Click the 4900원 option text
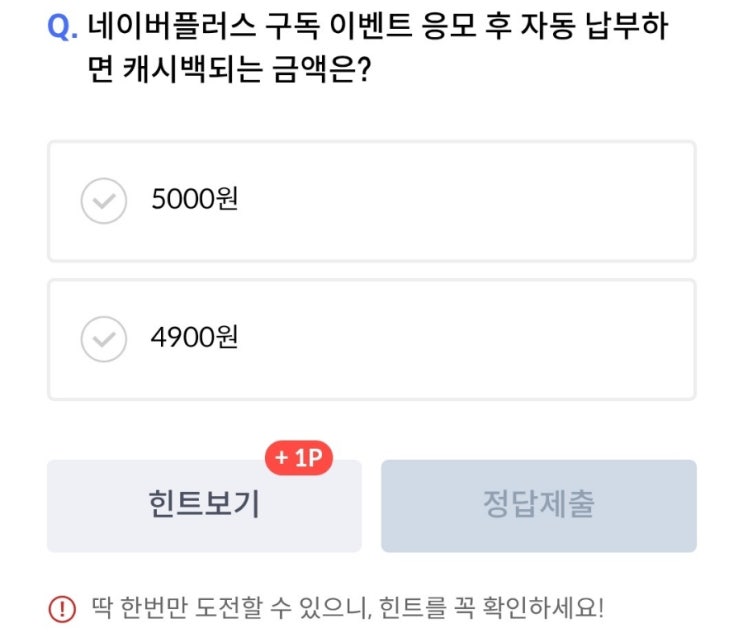The height and width of the screenshot is (633, 743). click(194, 338)
